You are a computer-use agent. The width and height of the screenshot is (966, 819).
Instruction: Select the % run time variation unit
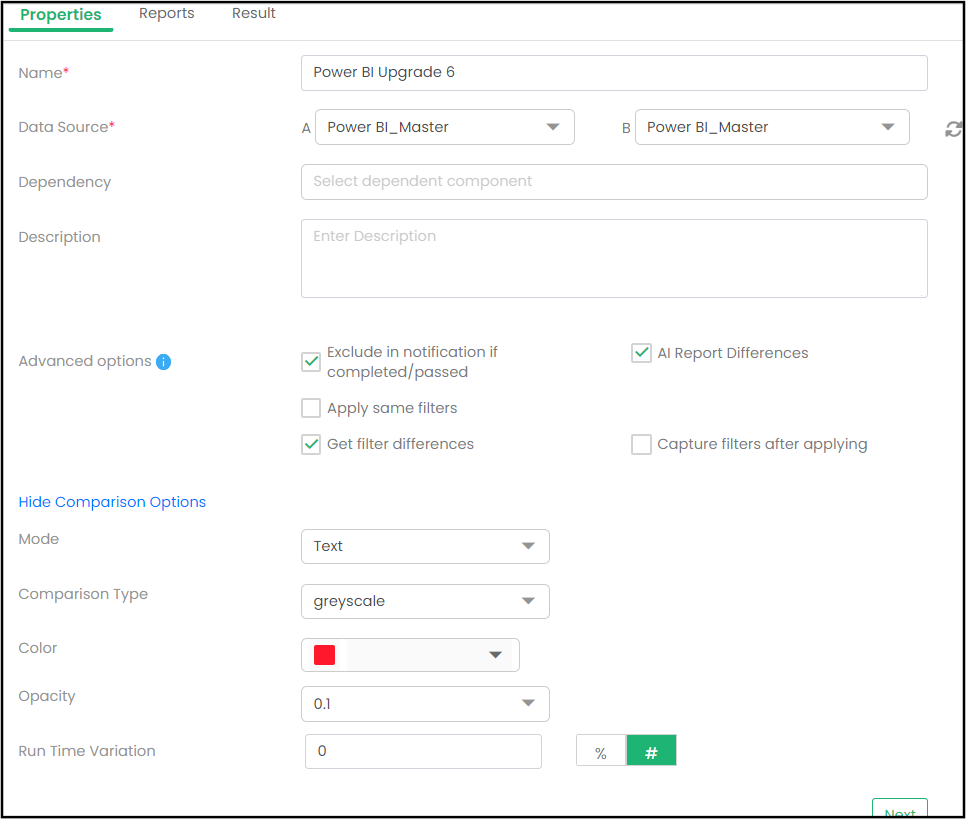pyautogui.click(x=601, y=752)
